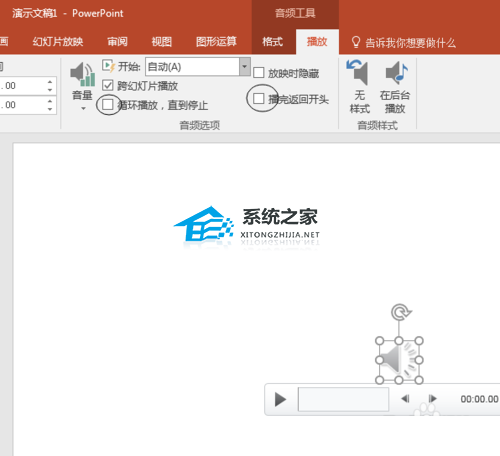This screenshot has height=456, width=500.
Task: Play the audio clip in the playback bar
Action: pos(280,399)
